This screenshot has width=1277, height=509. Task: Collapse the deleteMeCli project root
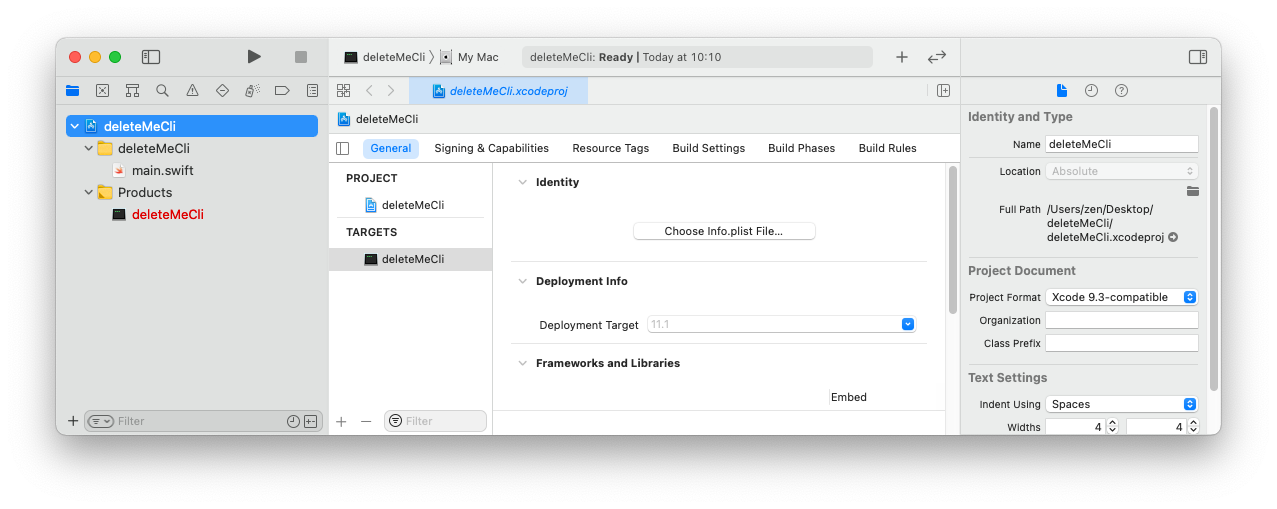click(x=75, y=126)
